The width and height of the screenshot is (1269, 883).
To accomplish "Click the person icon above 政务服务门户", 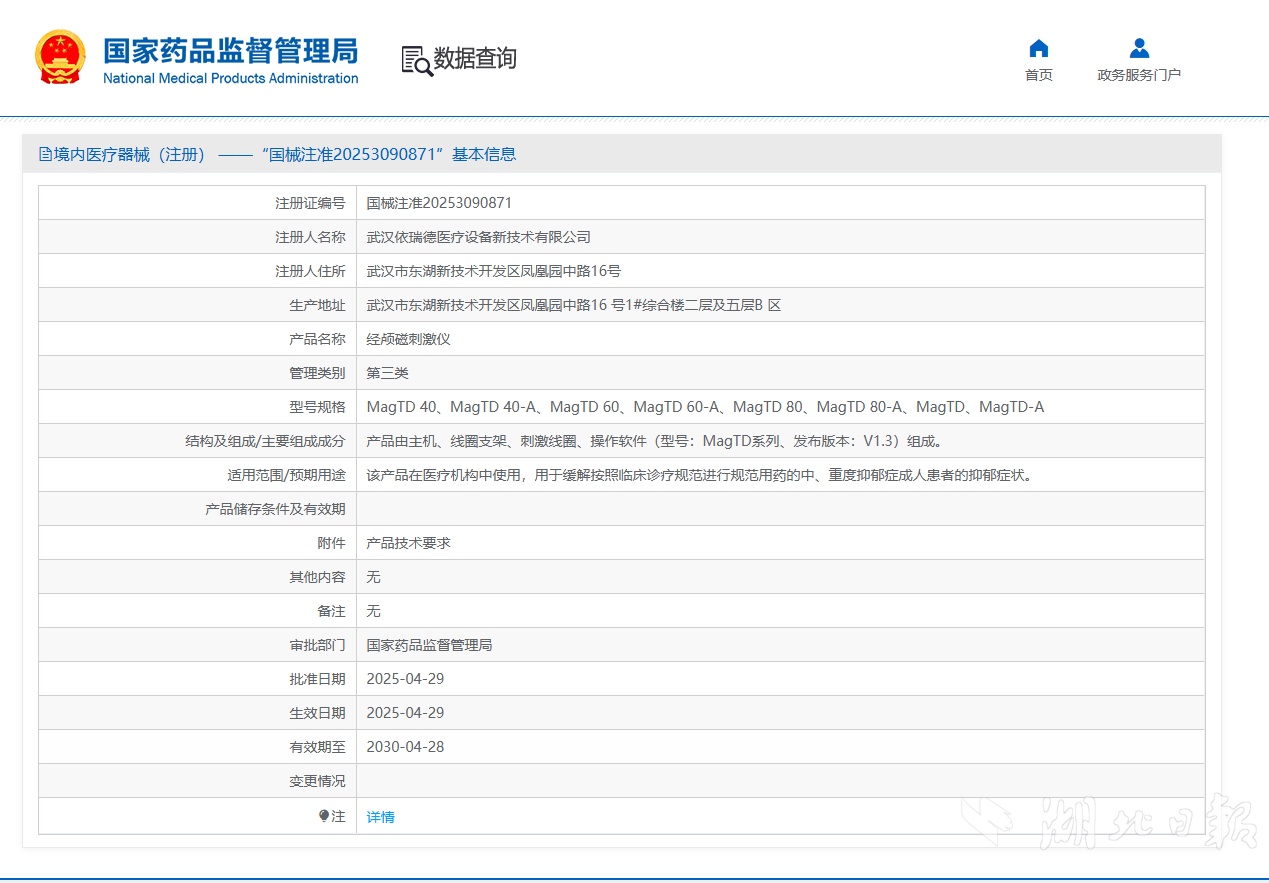I will [x=1139, y=48].
